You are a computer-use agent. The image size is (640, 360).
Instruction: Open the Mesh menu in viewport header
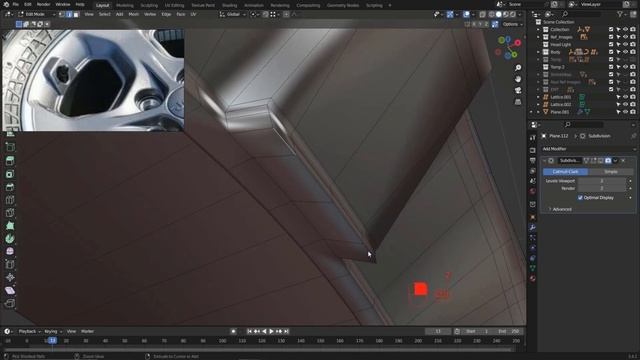pos(133,14)
